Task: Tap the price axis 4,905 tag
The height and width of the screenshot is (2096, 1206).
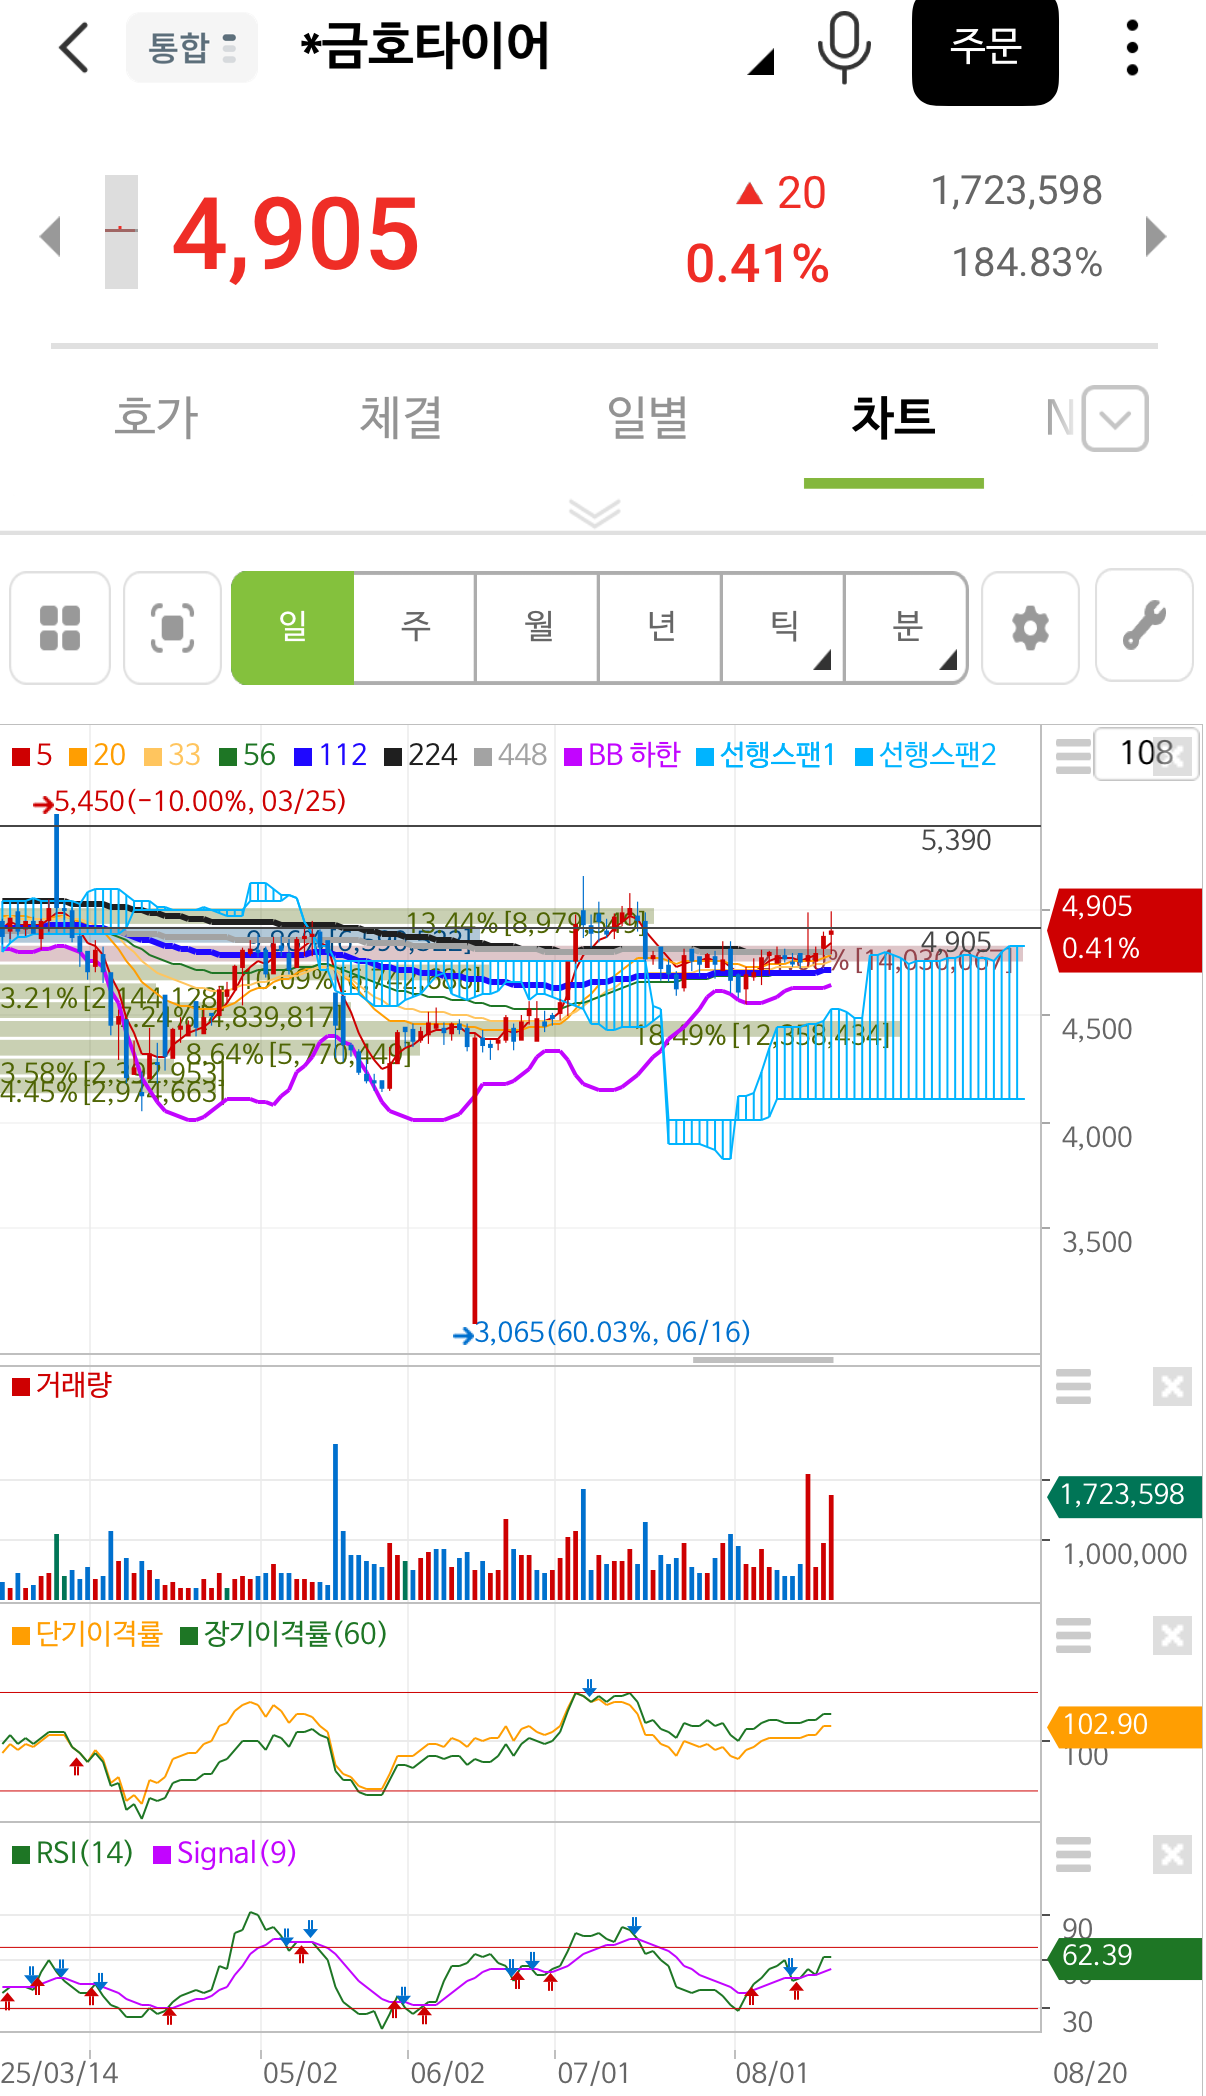Action: [1124, 929]
